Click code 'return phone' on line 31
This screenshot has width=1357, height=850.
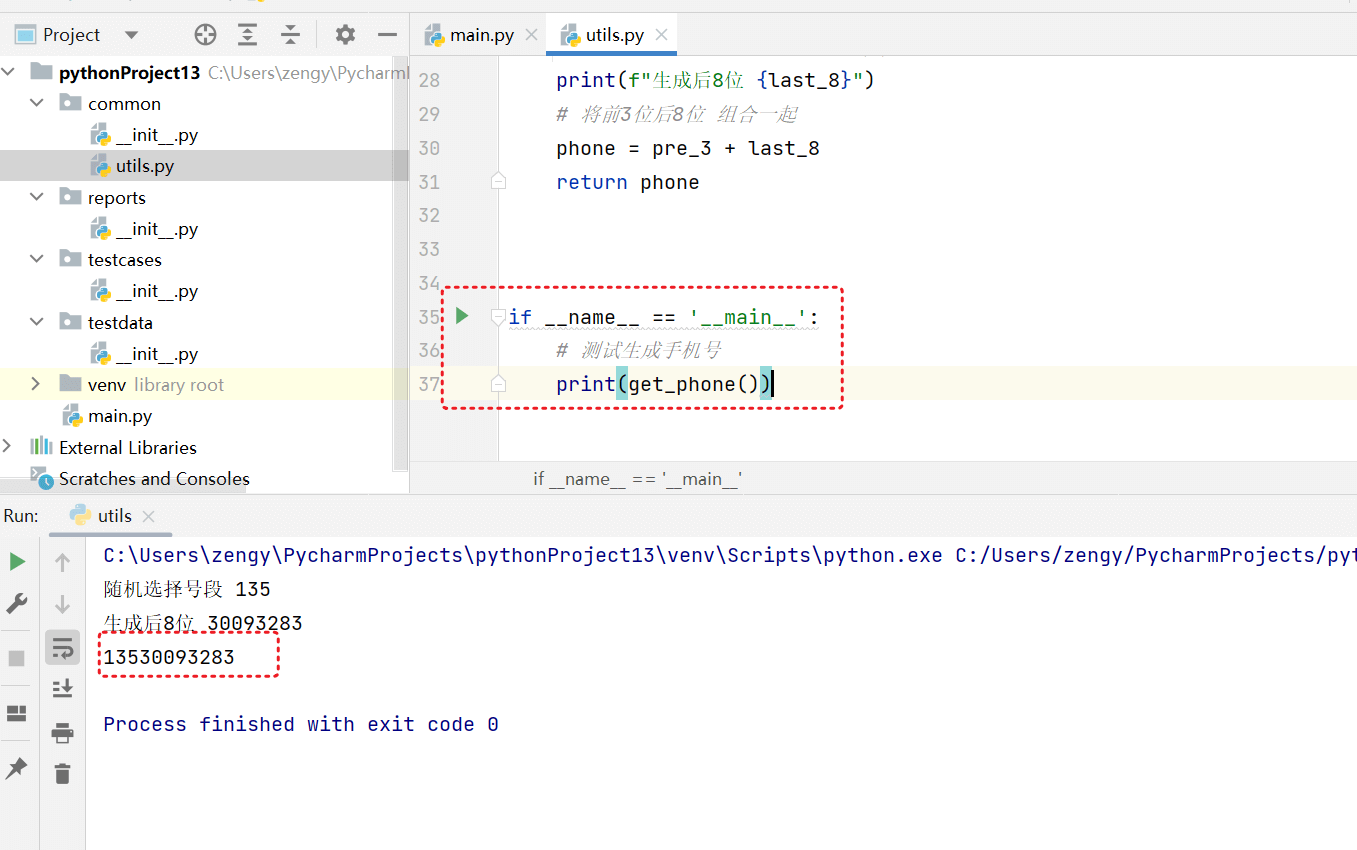[628, 182]
